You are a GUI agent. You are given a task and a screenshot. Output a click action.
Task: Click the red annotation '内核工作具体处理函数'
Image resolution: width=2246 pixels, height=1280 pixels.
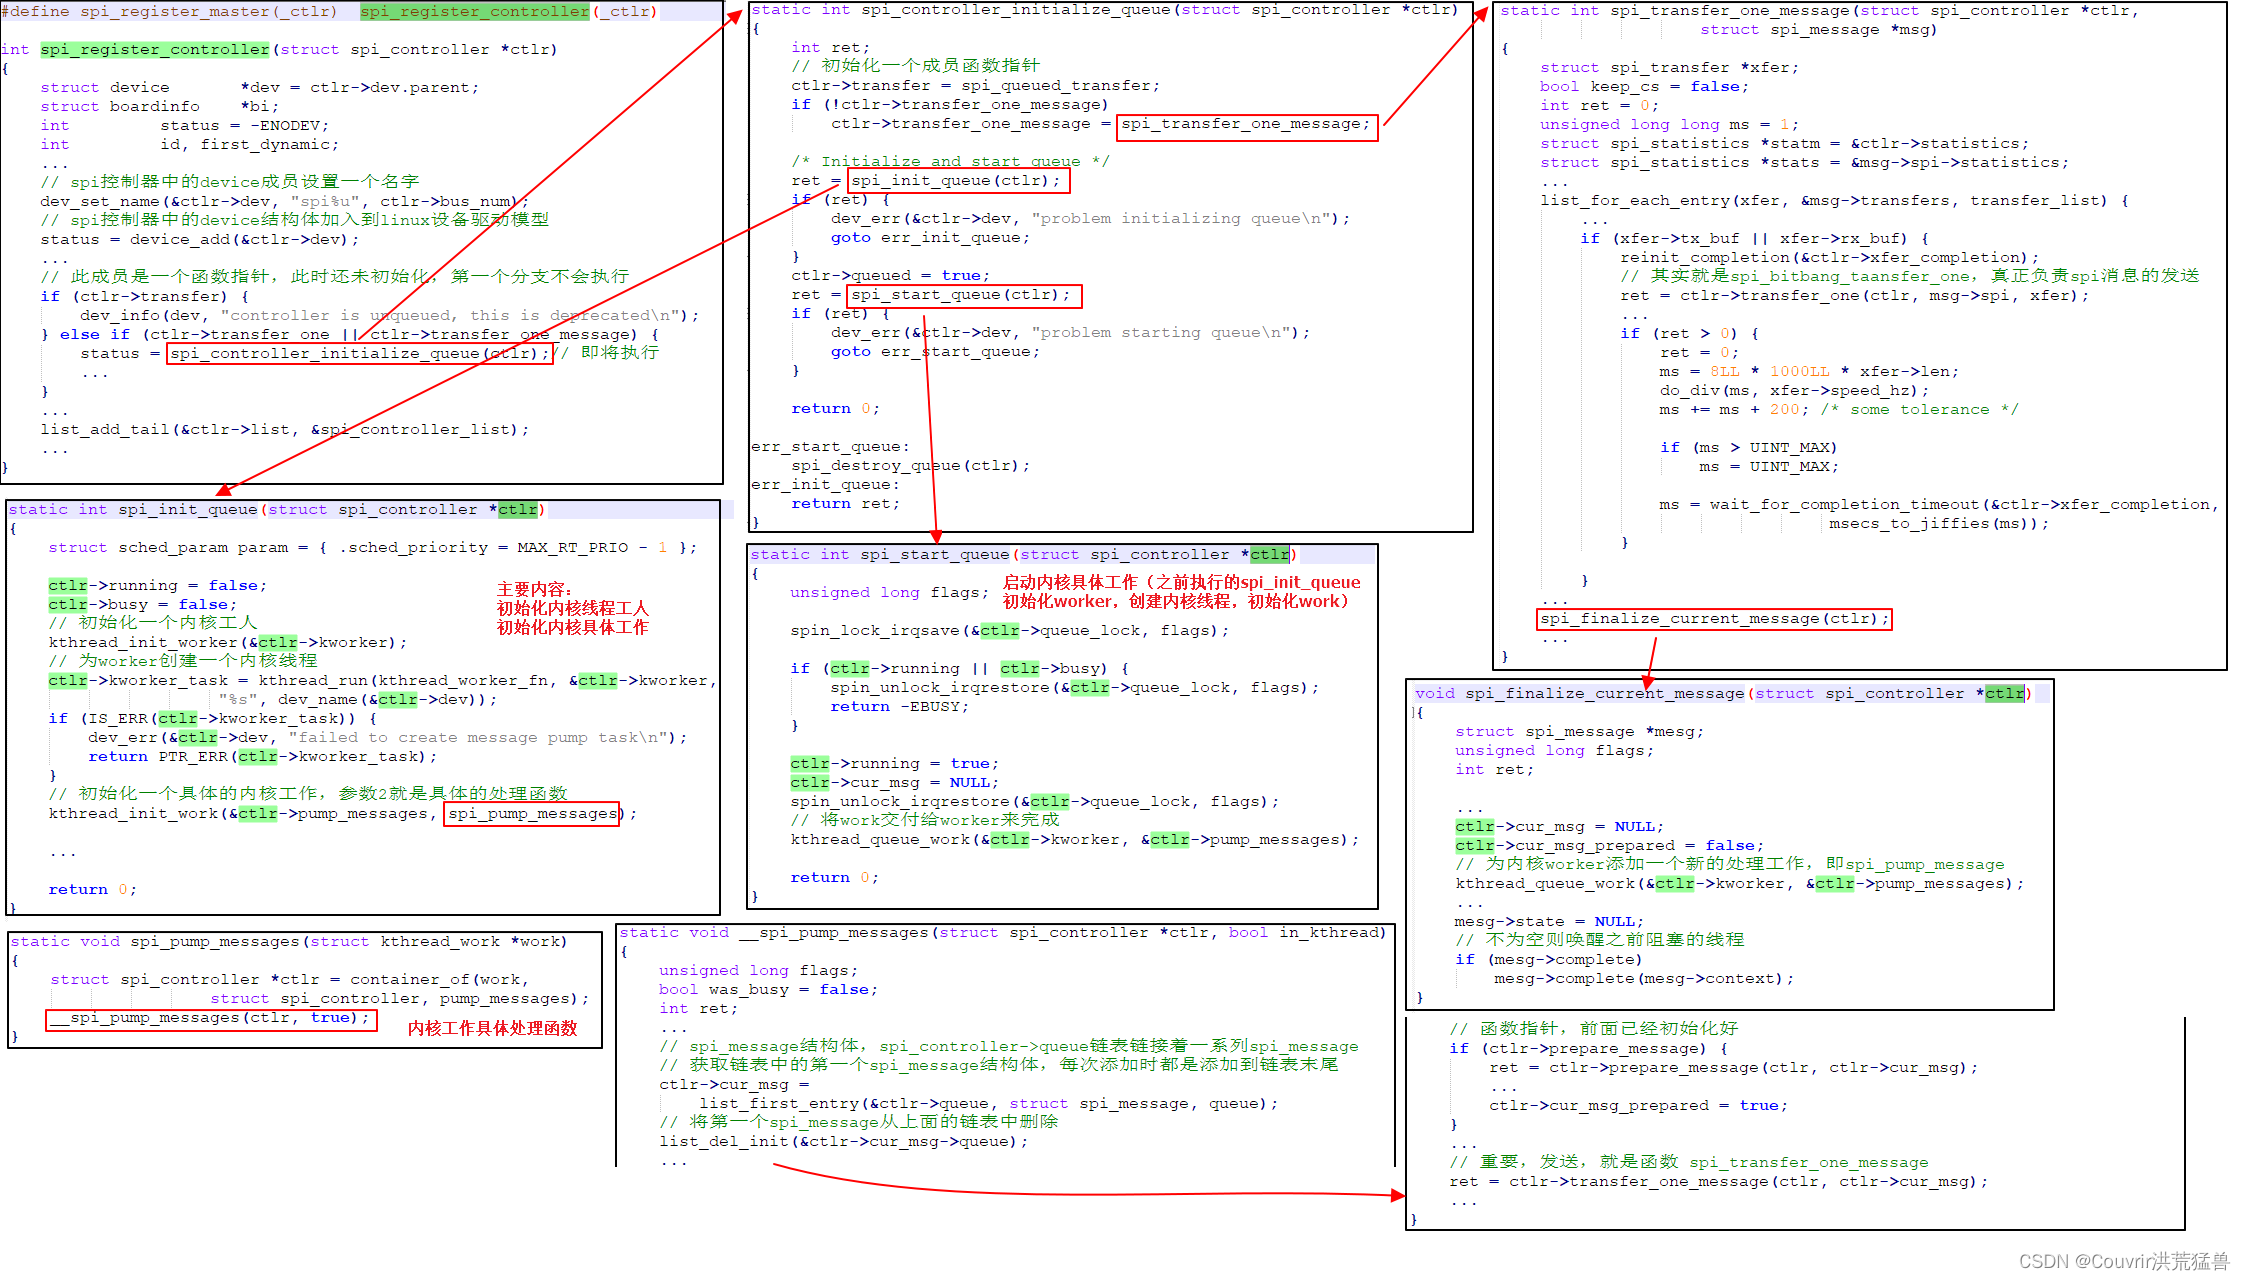(x=492, y=1028)
